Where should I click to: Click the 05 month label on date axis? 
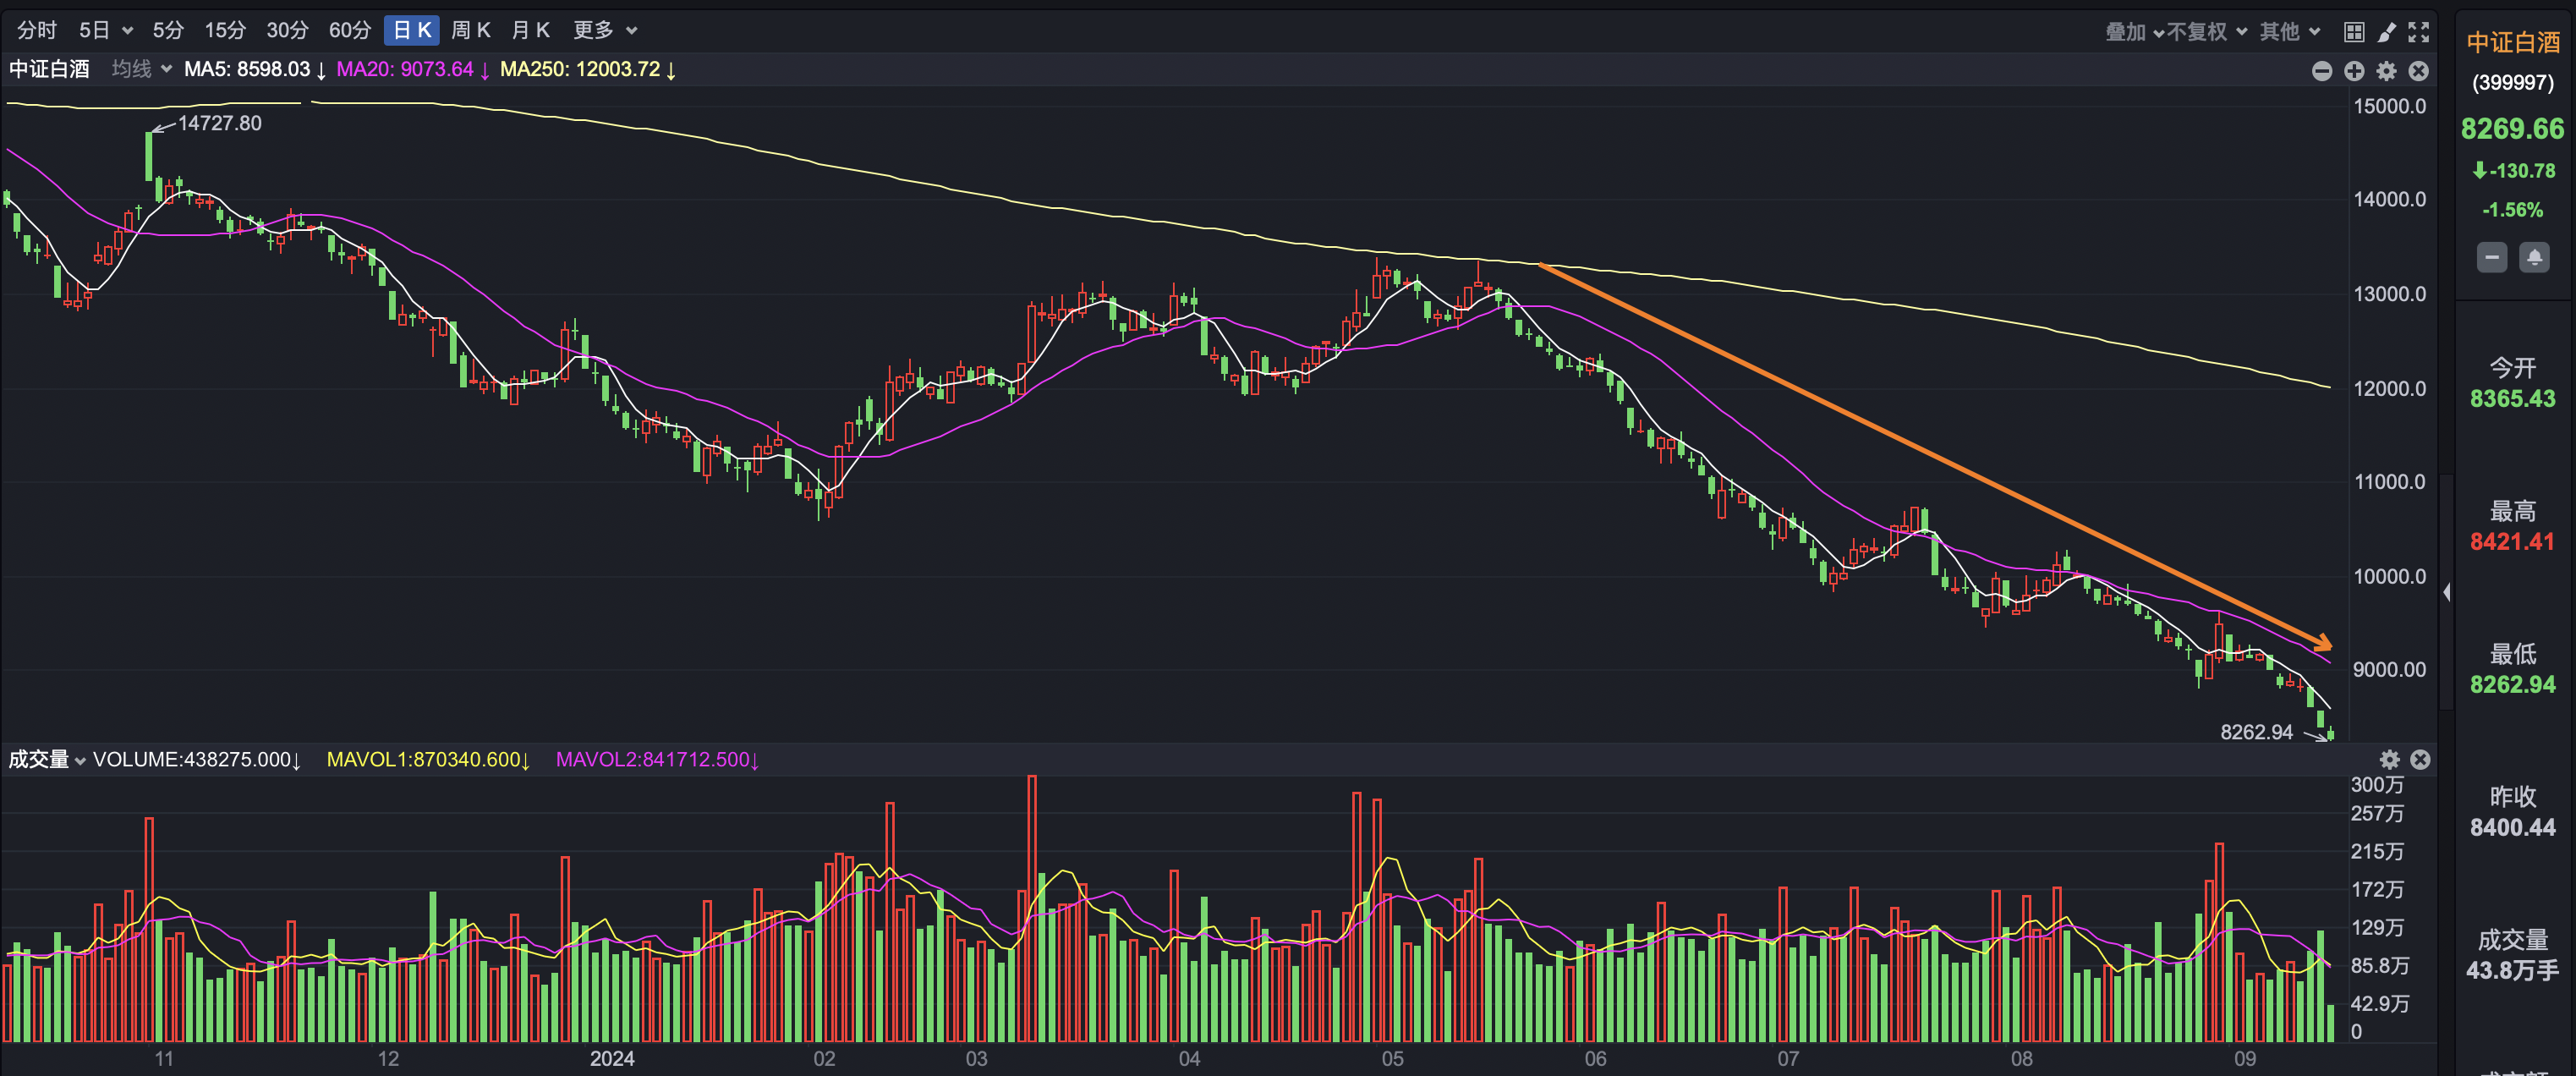tap(1392, 1058)
